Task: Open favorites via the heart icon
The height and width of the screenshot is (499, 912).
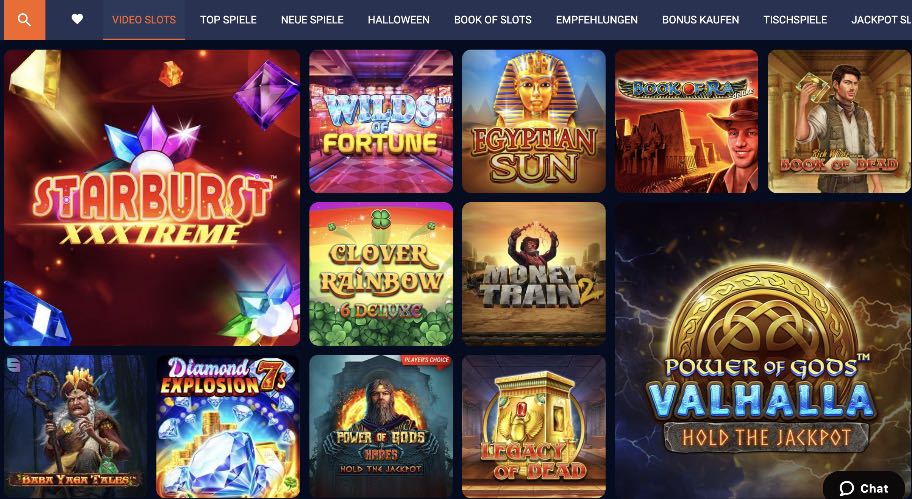Action: click(77, 19)
